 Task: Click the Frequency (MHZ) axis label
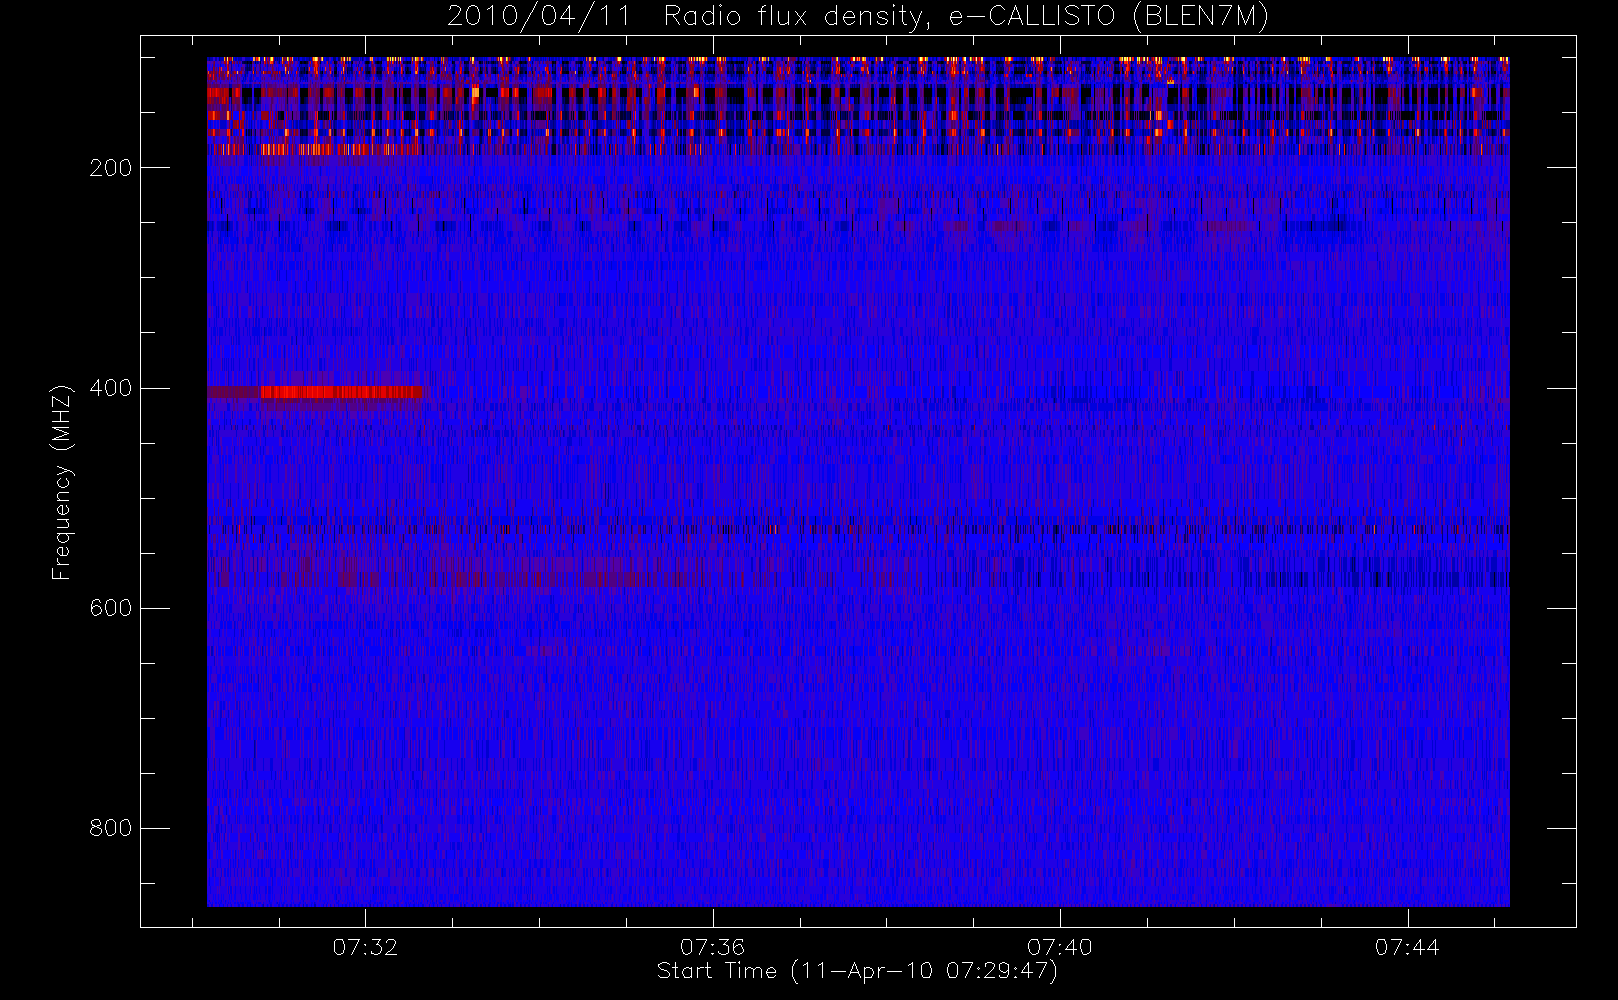[x=62, y=482]
